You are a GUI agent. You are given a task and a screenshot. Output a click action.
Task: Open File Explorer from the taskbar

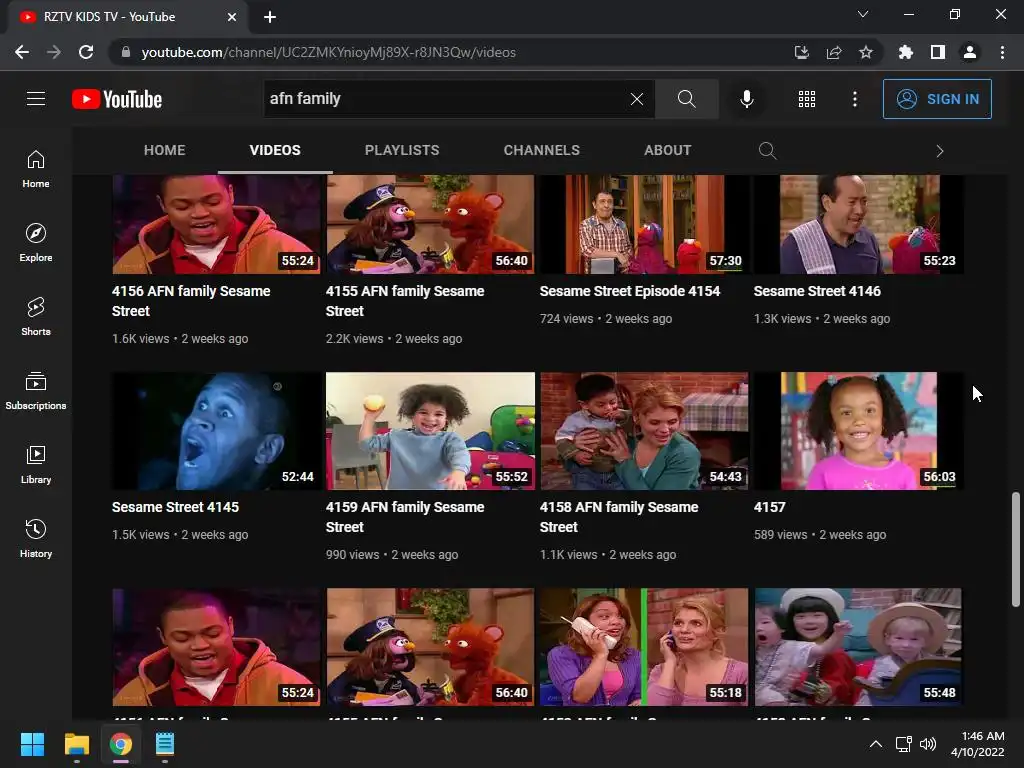click(x=76, y=744)
